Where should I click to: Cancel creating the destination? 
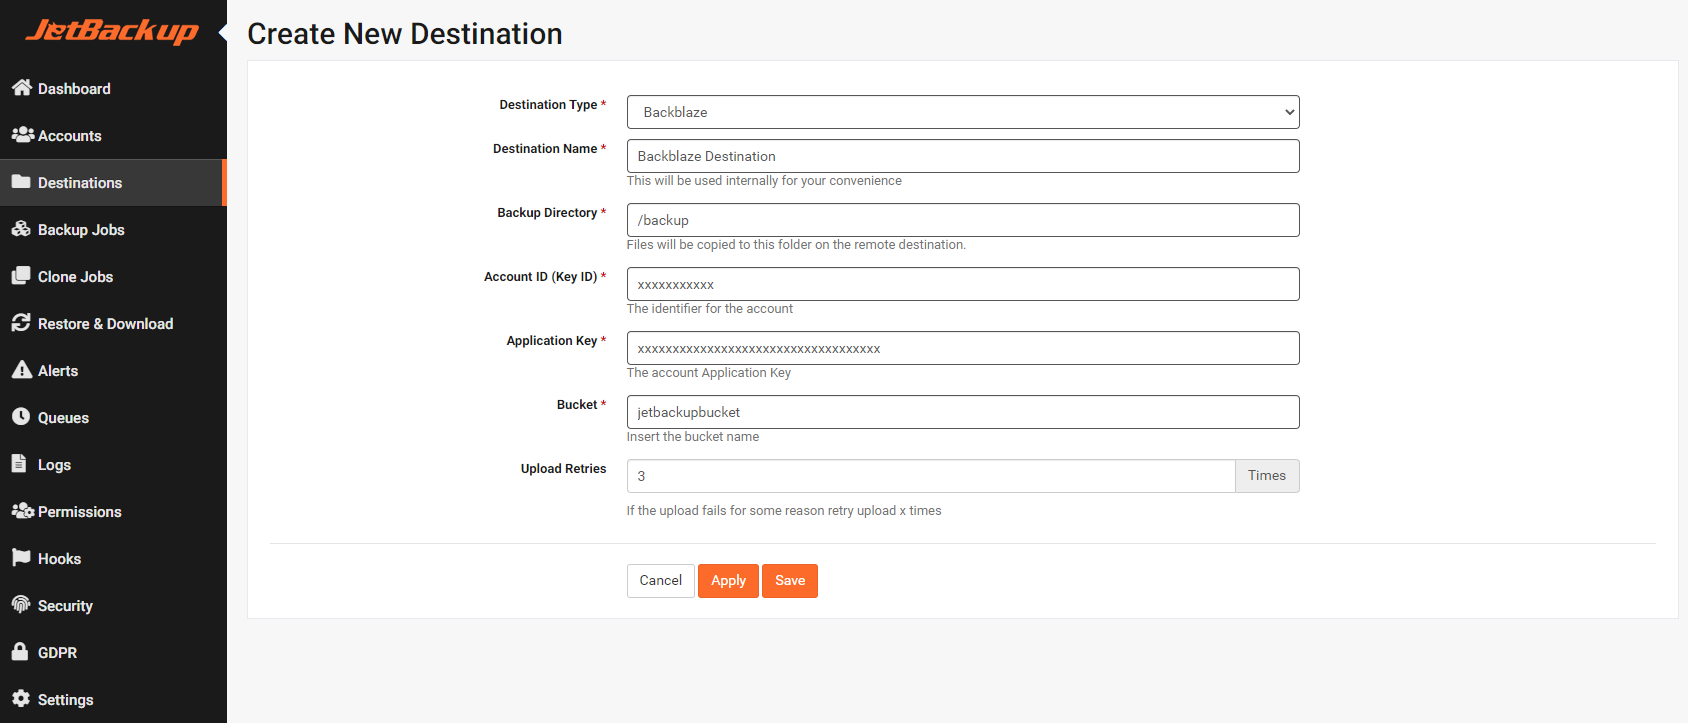660,581
